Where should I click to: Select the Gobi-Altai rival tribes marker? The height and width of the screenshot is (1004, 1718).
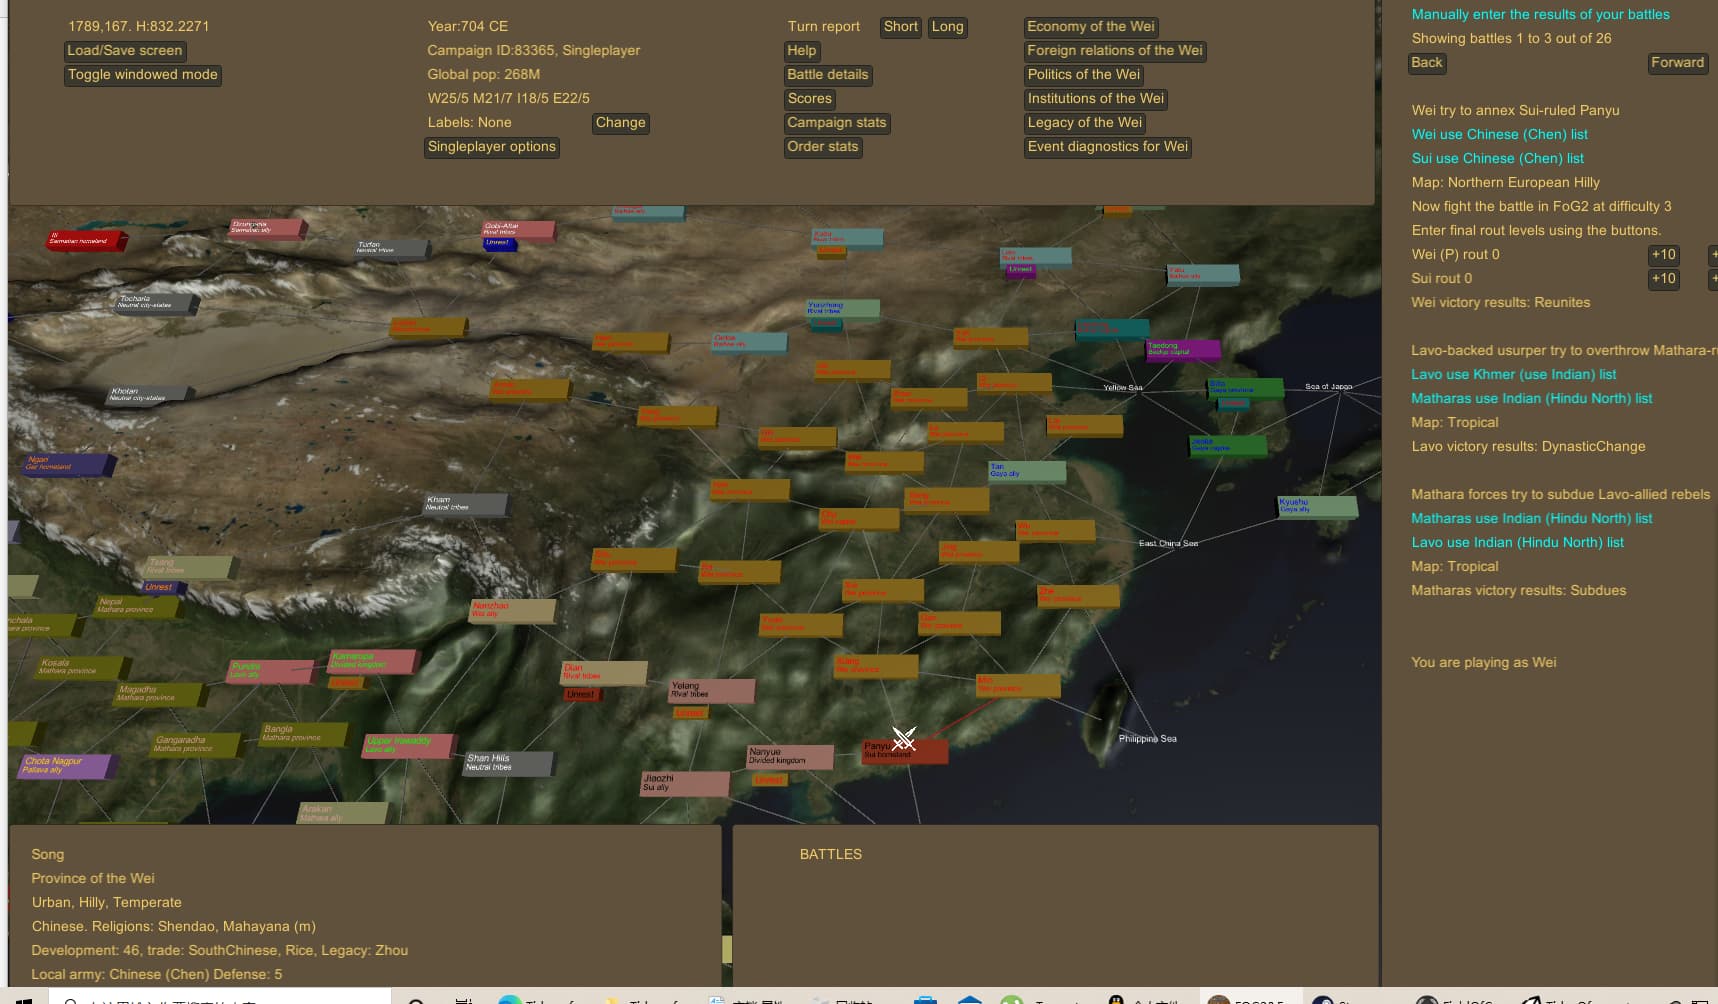[518, 230]
